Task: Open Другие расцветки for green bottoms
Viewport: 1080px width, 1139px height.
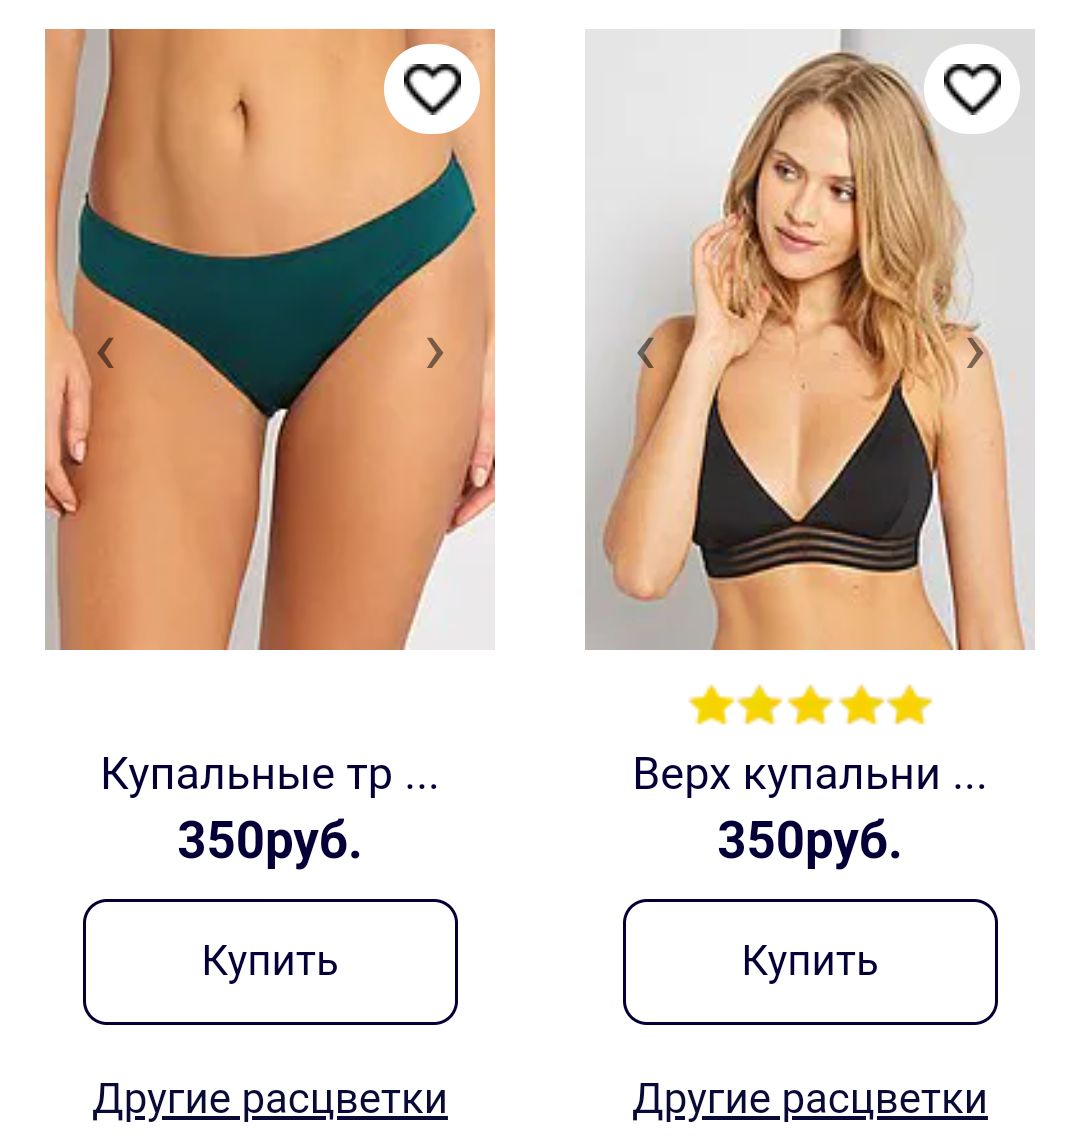Action: [x=270, y=1100]
